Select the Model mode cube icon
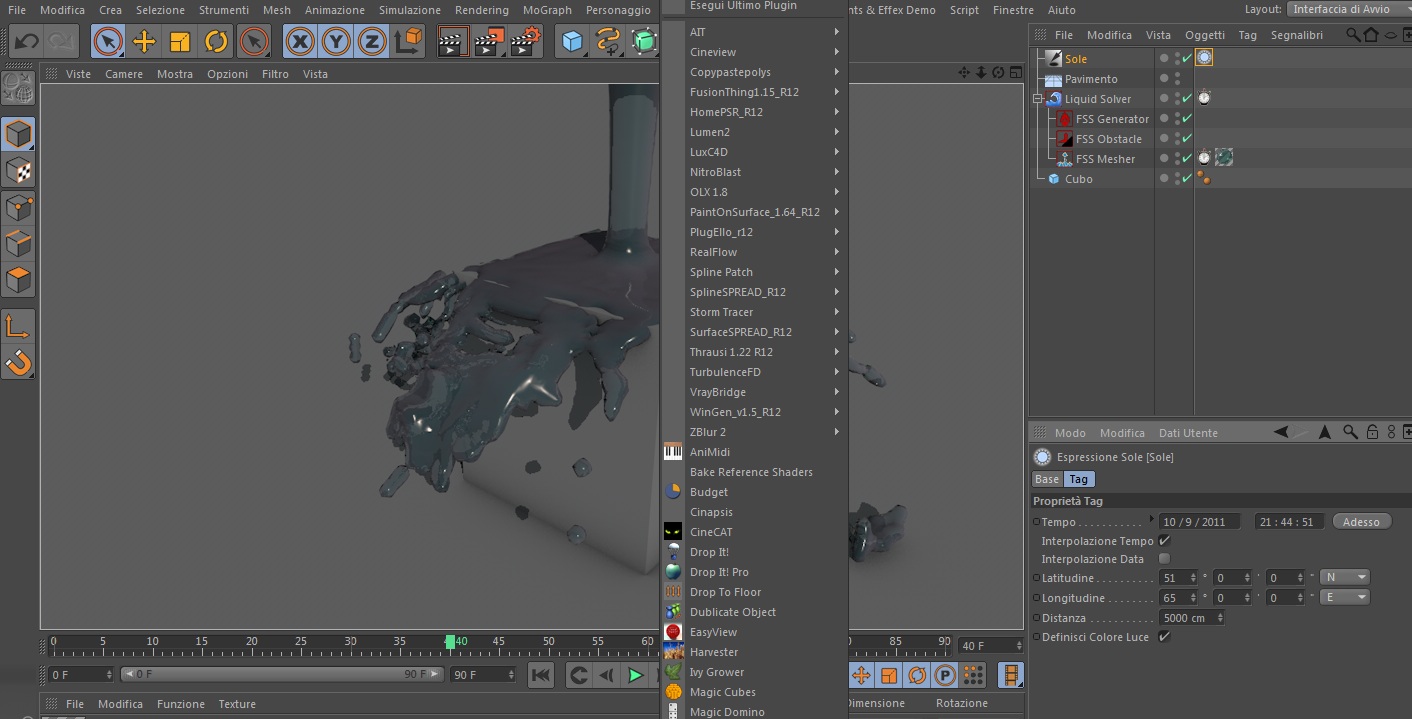1412x719 pixels. (x=18, y=133)
